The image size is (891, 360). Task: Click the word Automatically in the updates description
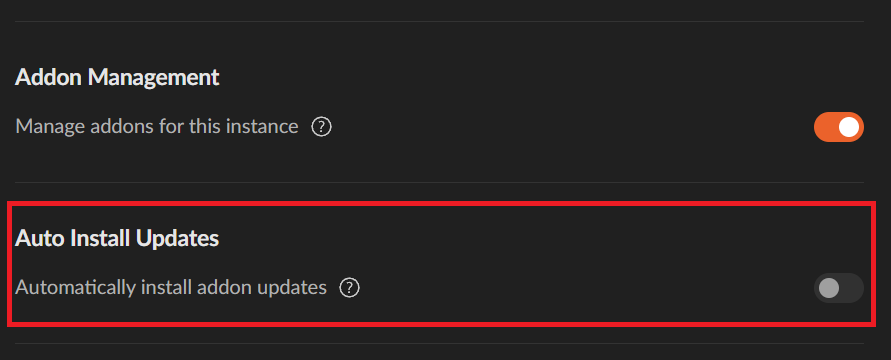(74, 288)
